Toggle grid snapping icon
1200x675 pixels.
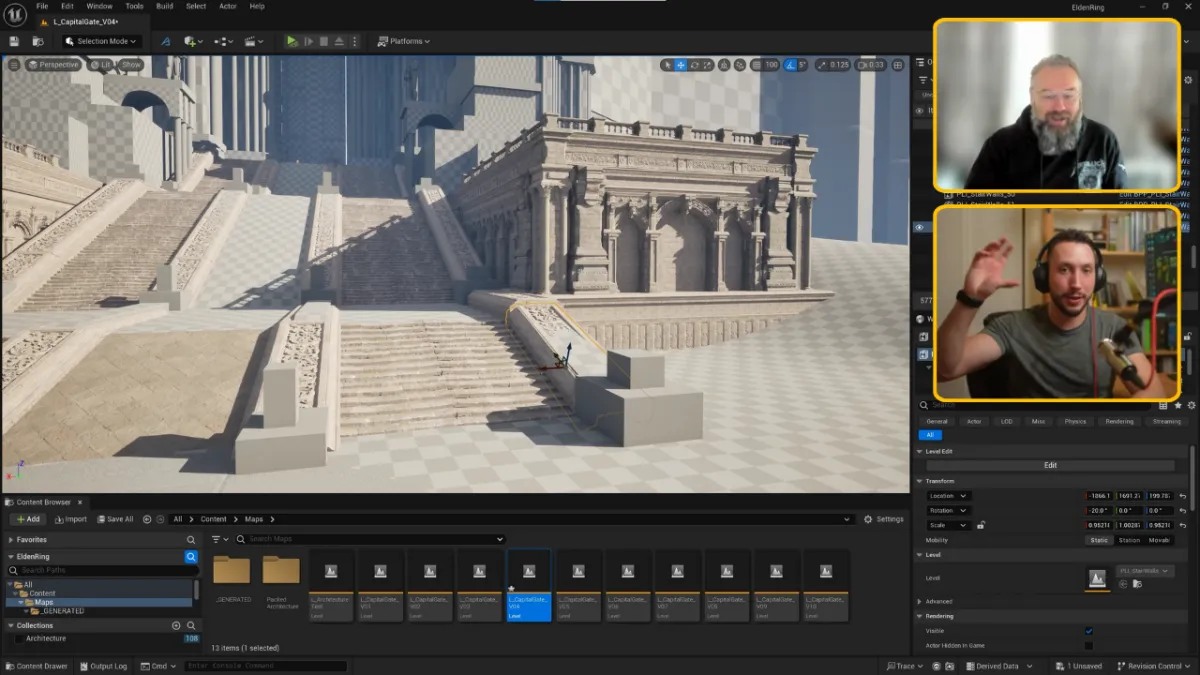coord(756,65)
